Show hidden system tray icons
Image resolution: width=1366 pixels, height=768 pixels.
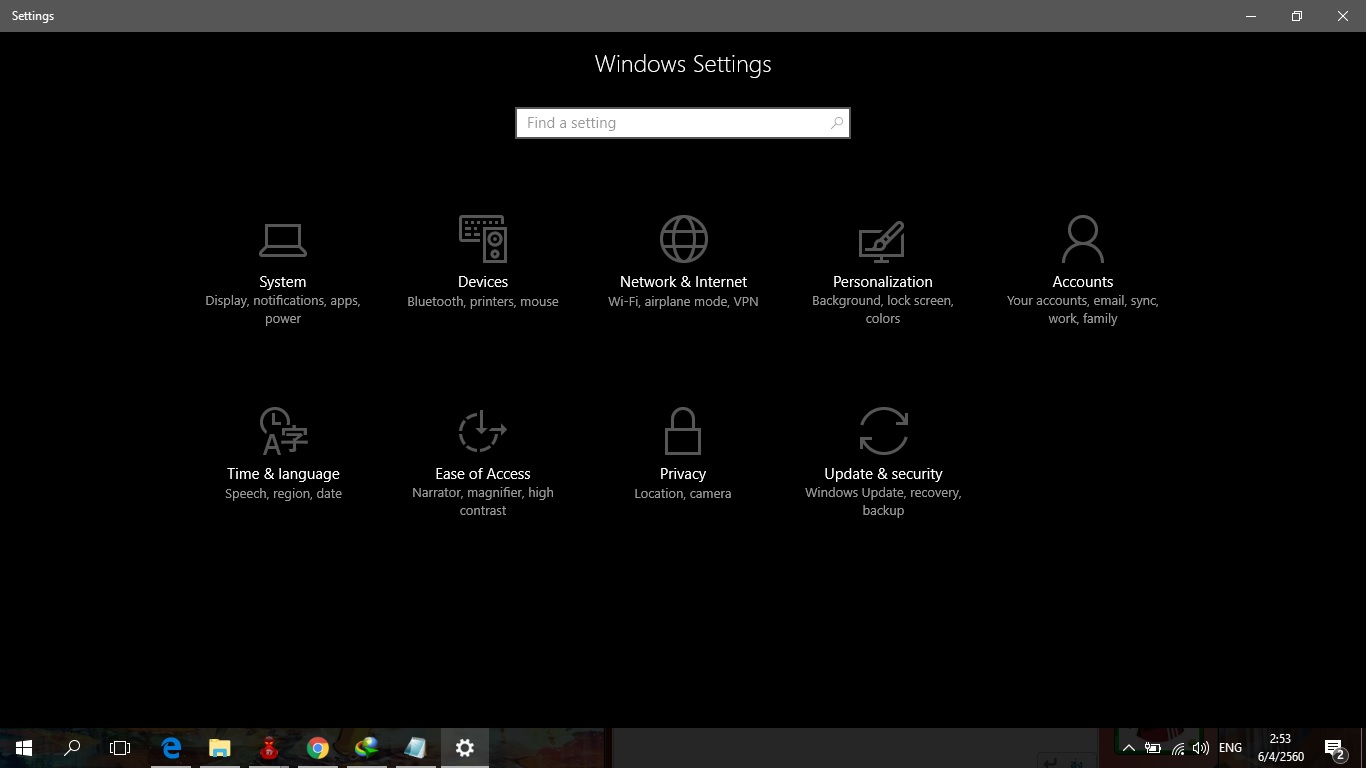coord(1129,748)
